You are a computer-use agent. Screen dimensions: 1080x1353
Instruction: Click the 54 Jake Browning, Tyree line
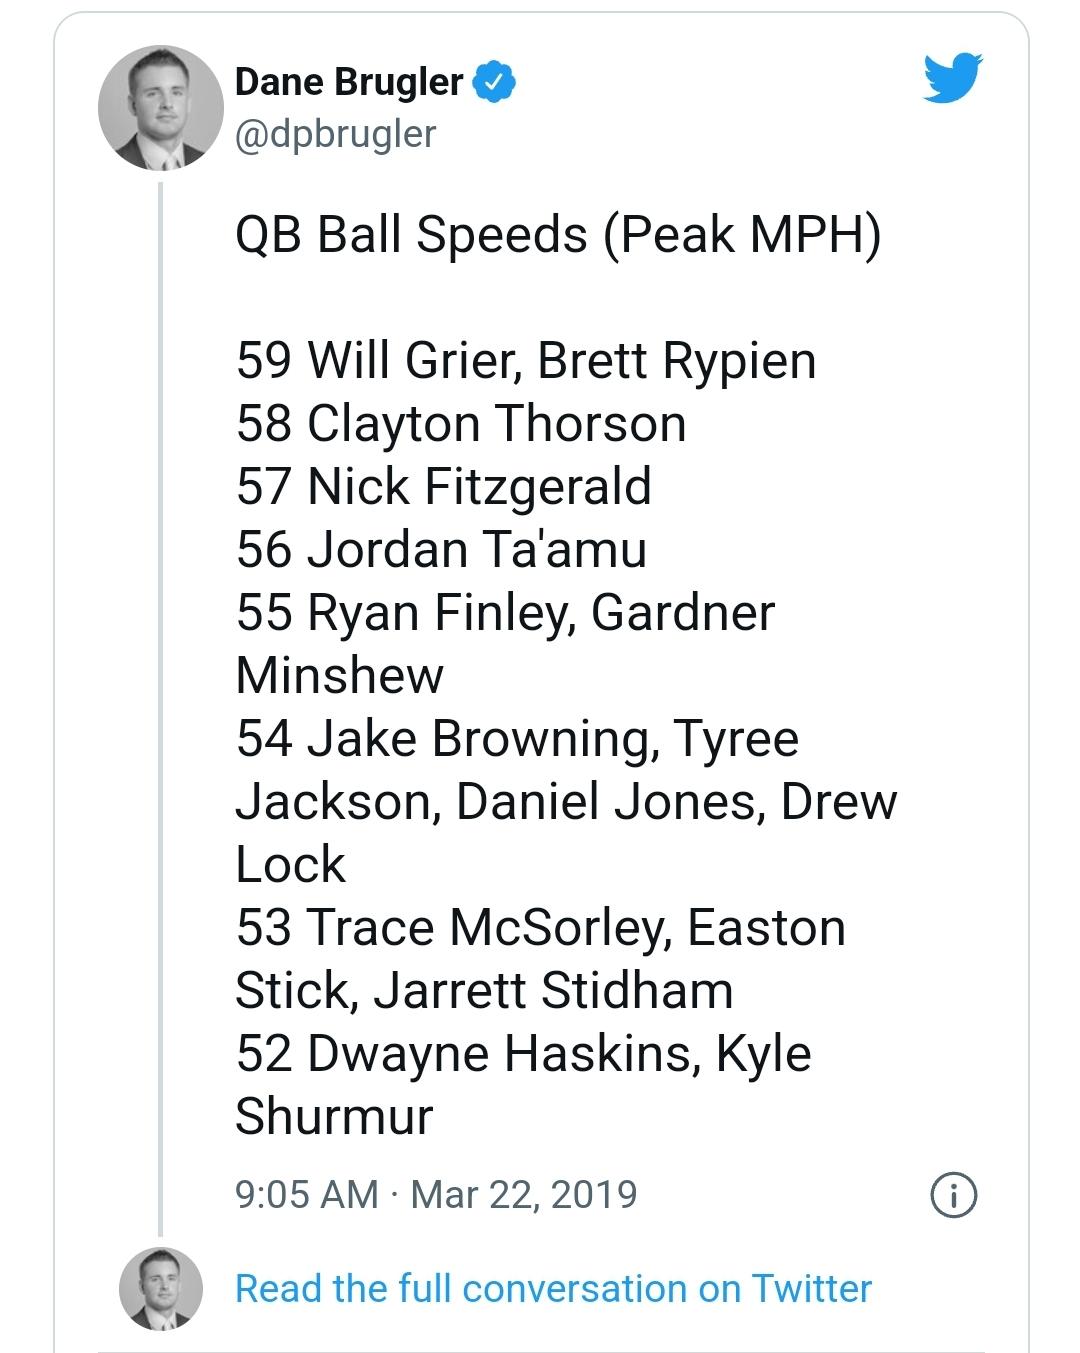pos(518,739)
